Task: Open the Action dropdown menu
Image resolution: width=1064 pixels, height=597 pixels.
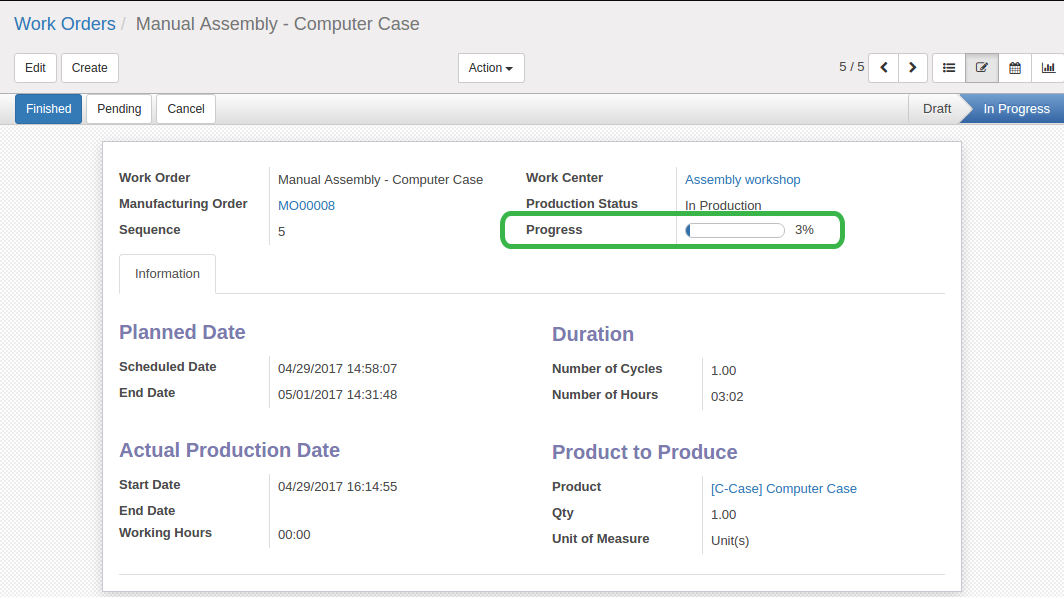Action: coord(491,68)
